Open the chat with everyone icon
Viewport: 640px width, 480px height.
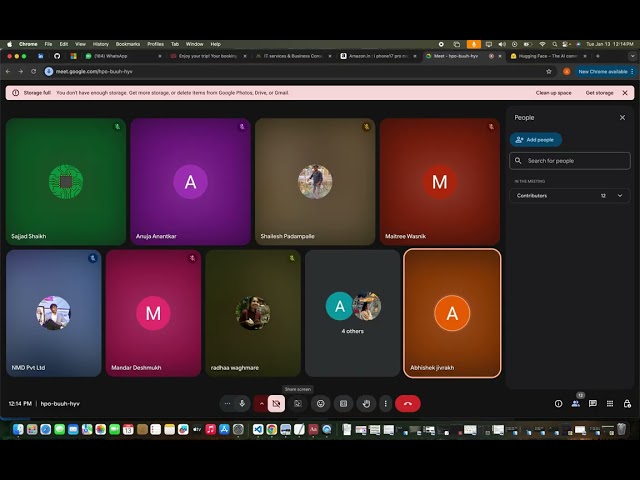[x=593, y=403]
